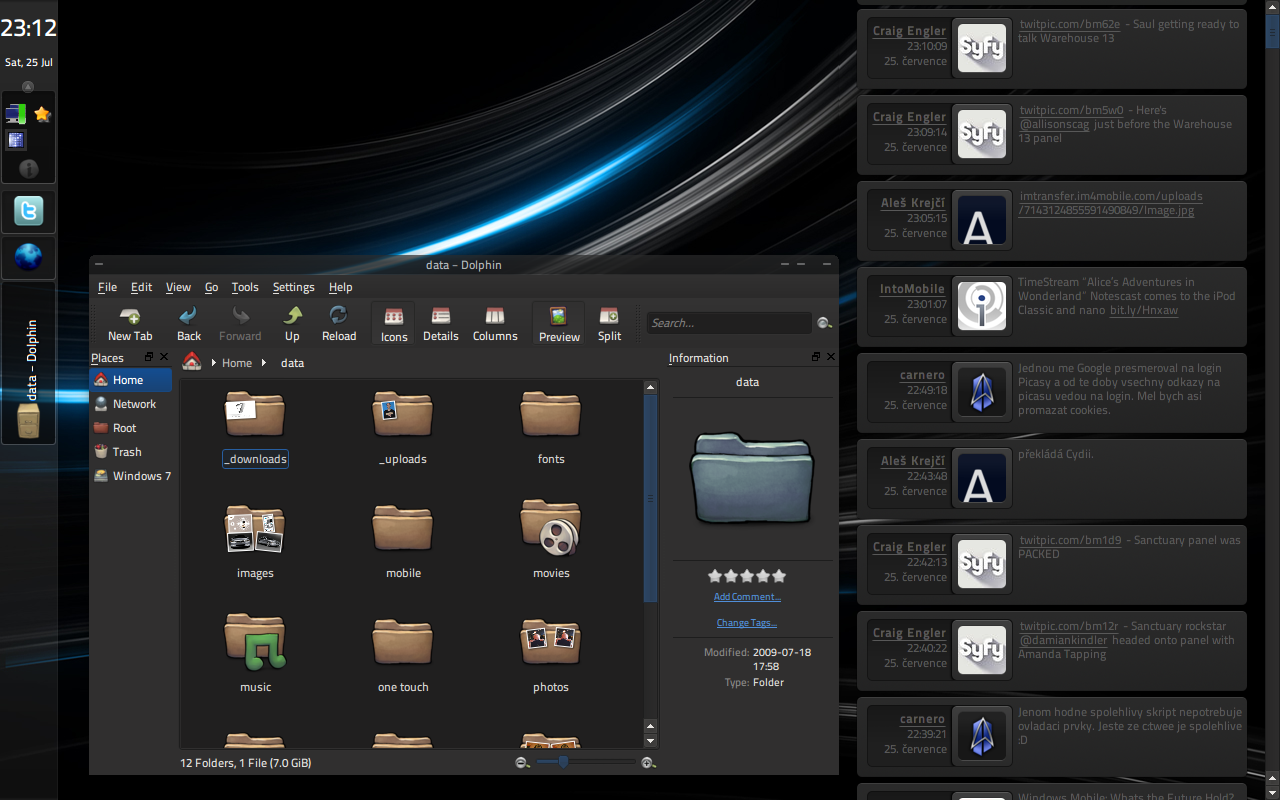Viewport: 1280px width, 800px height.
Task: Click the bottom-most scroll-down arrow of file view
Action: tap(650, 741)
